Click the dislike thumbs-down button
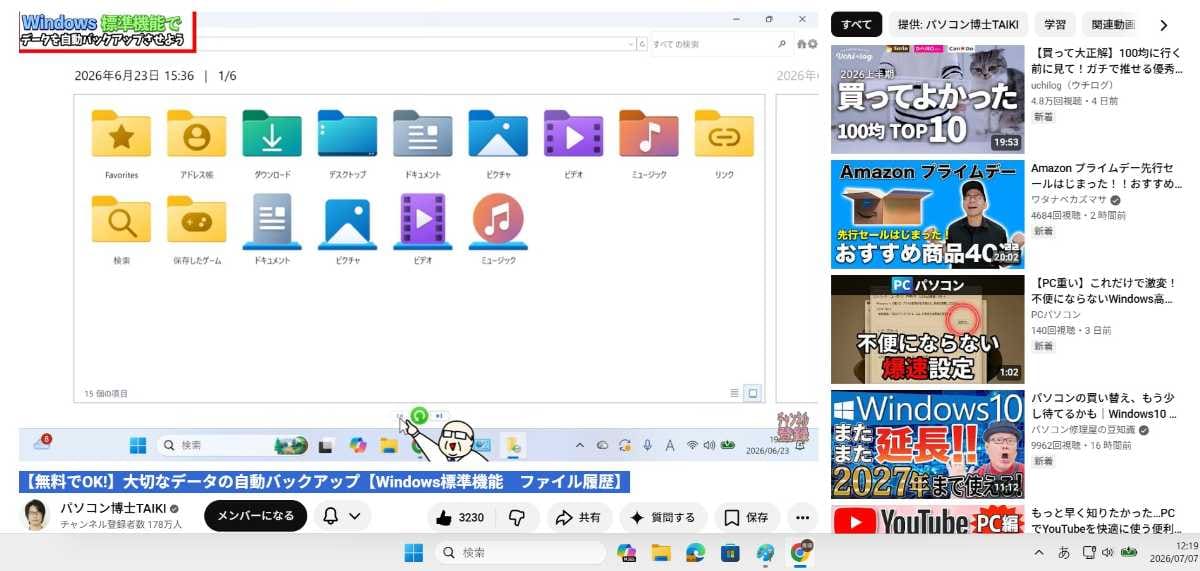The width and height of the screenshot is (1200, 571). coord(517,517)
